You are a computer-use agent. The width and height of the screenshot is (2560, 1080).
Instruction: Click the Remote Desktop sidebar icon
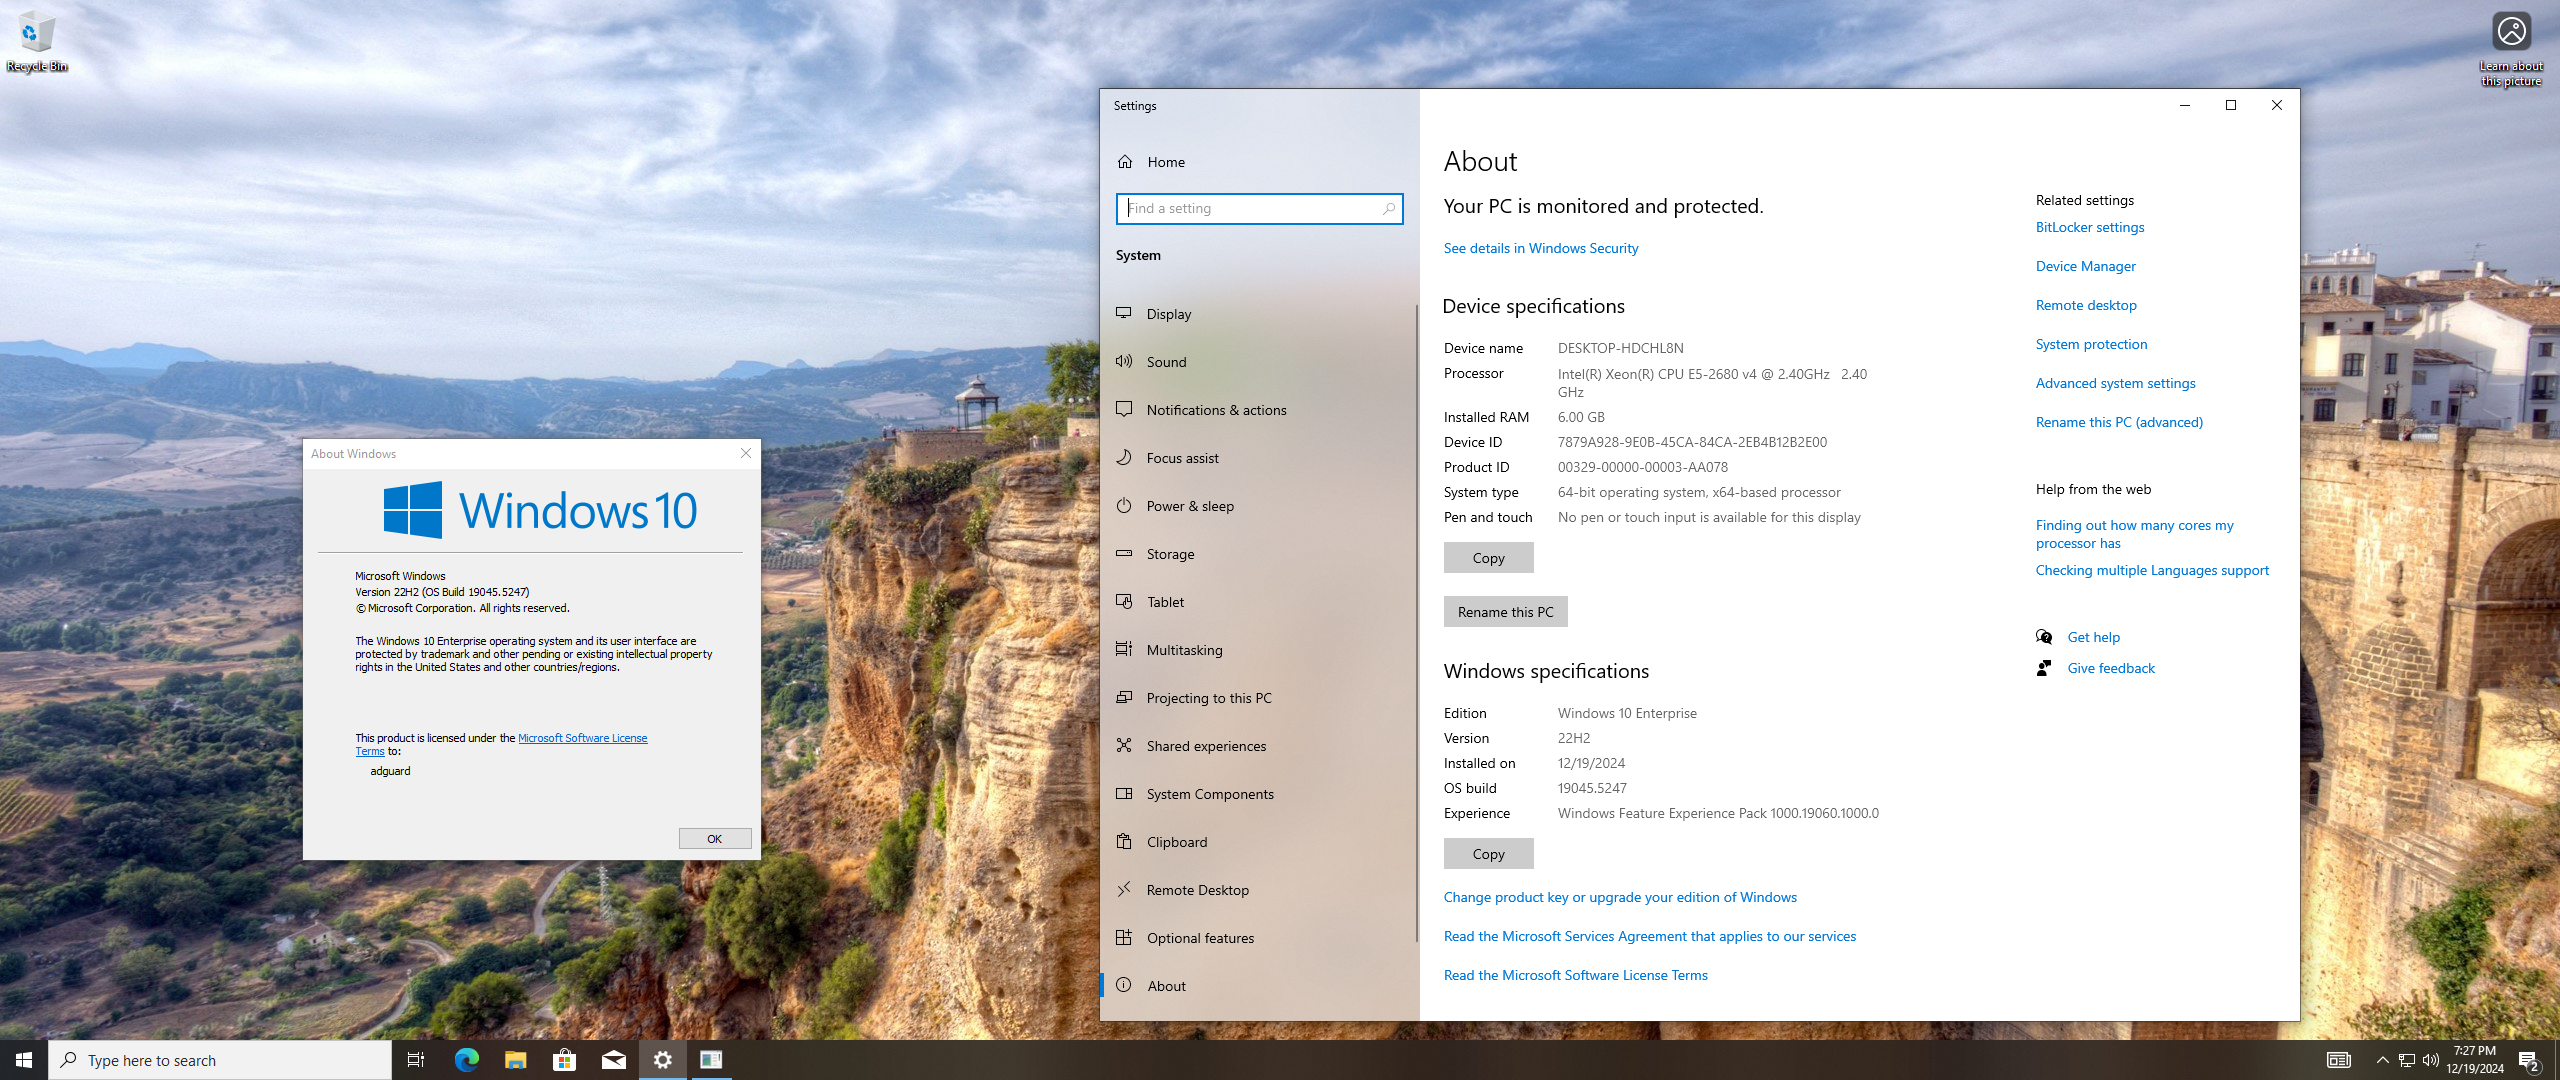(x=1124, y=889)
